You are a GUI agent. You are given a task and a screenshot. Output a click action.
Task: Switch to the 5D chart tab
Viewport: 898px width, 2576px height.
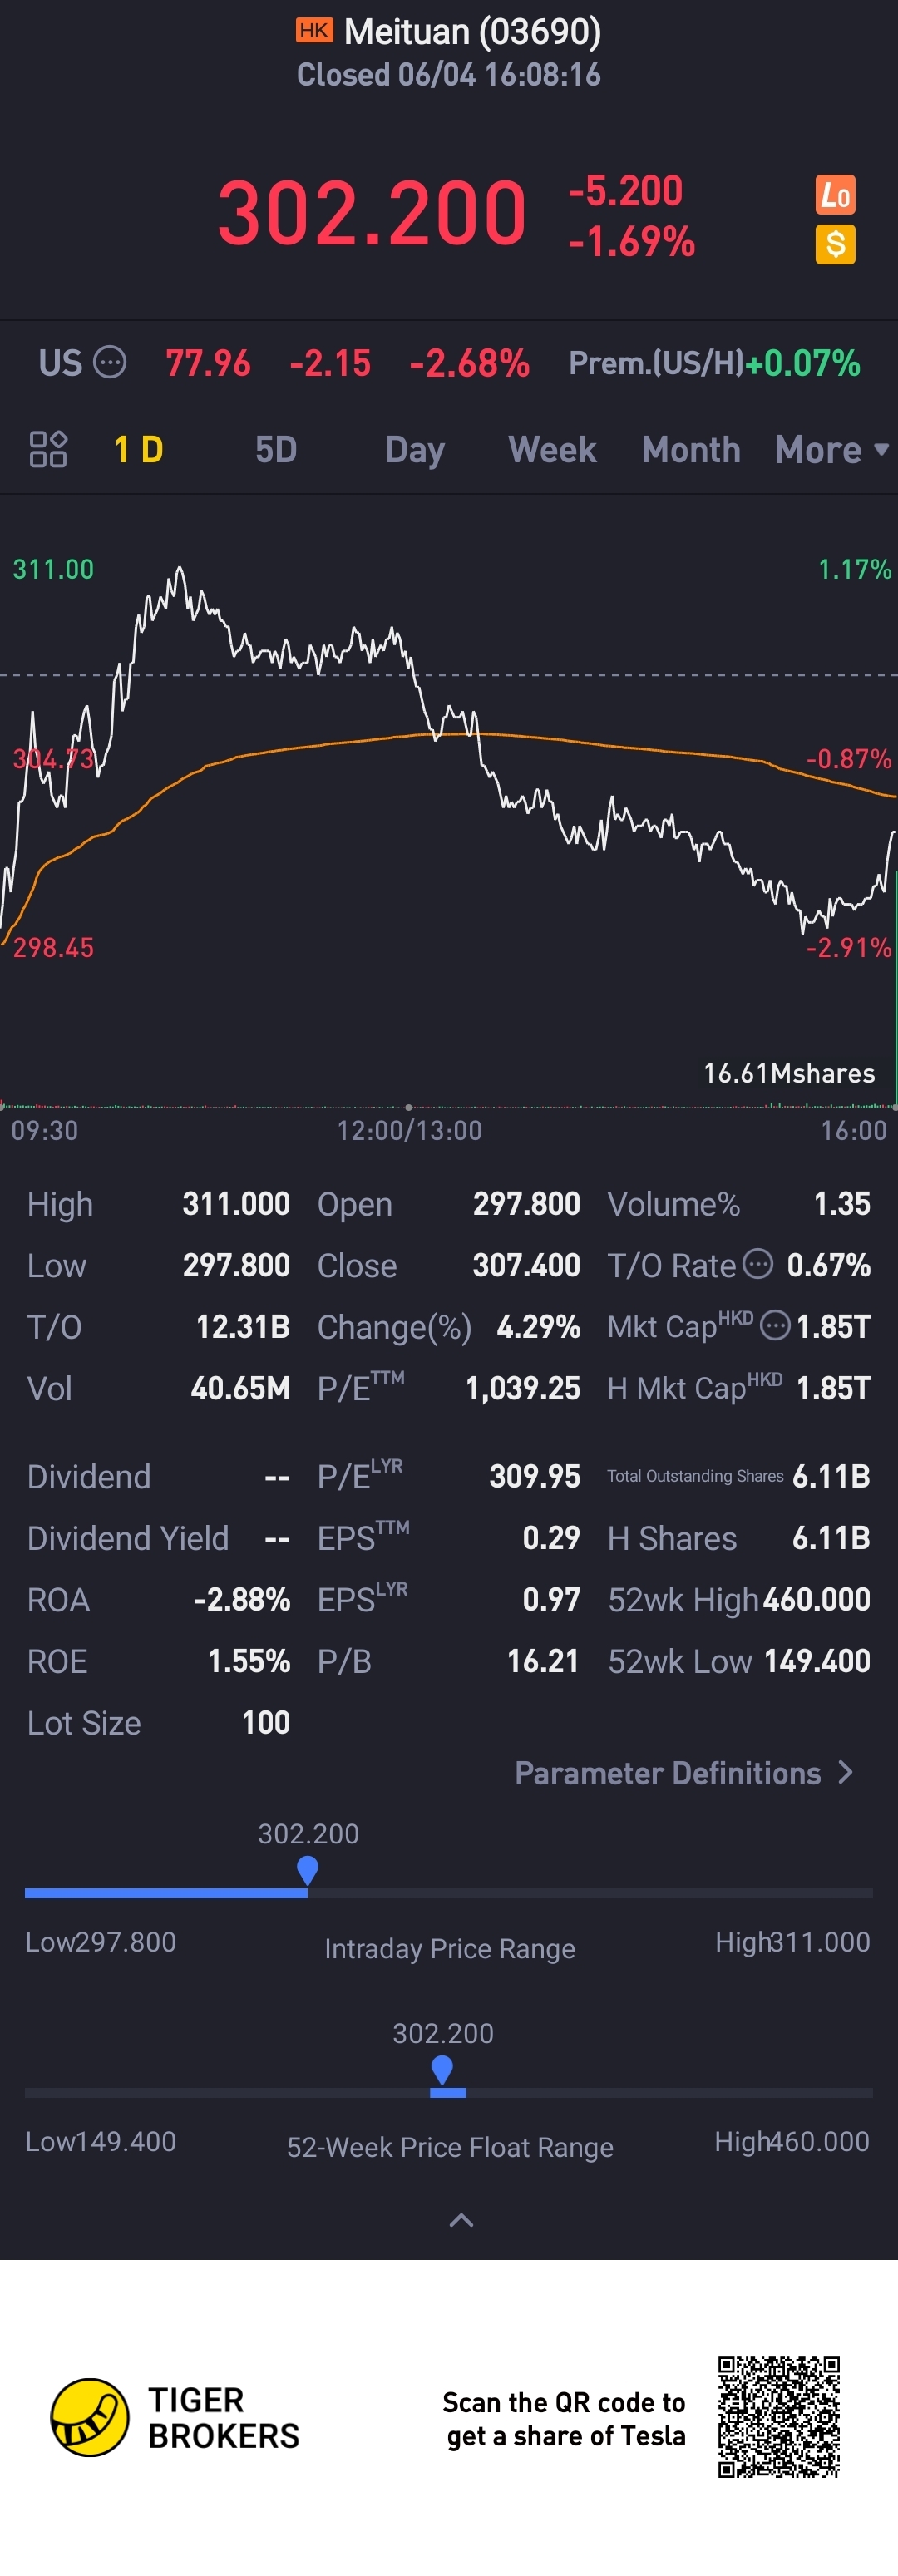click(x=276, y=450)
